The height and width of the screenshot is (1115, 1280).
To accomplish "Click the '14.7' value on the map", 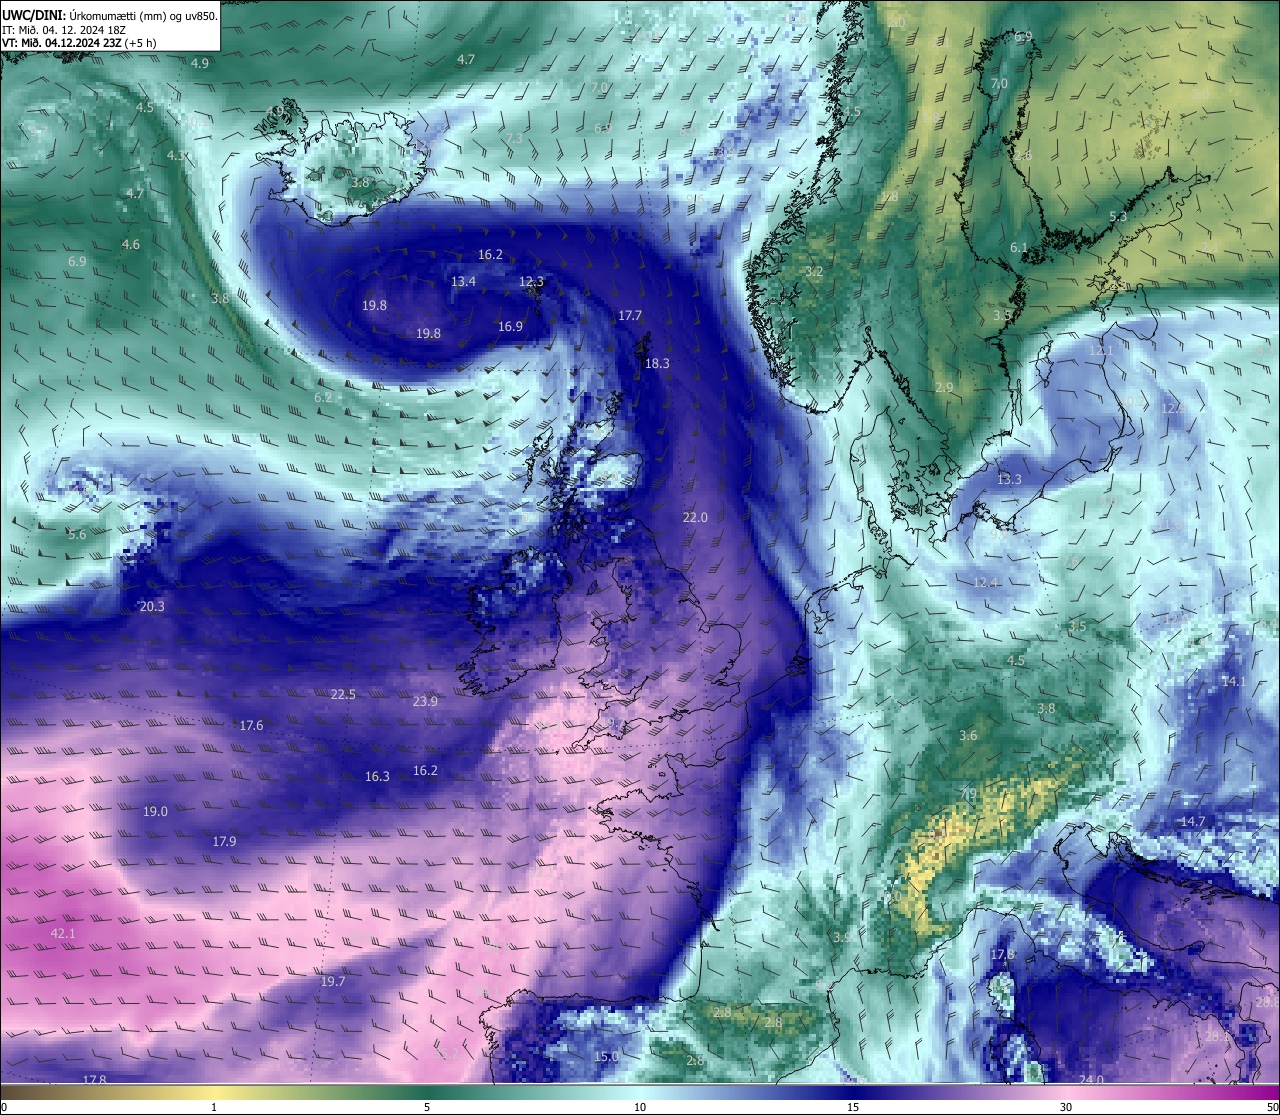I will (1193, 821).
